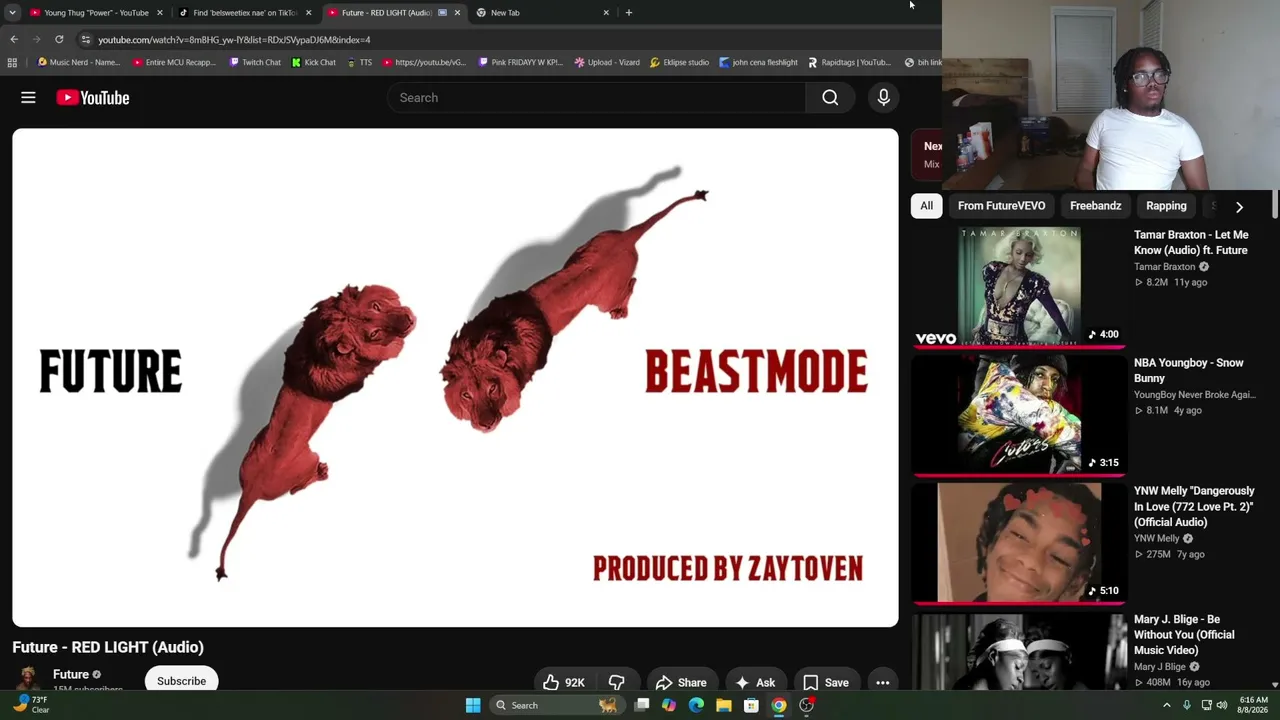Open Eklipse studio bookmark
1280x720 pixels.
point(679,62)
